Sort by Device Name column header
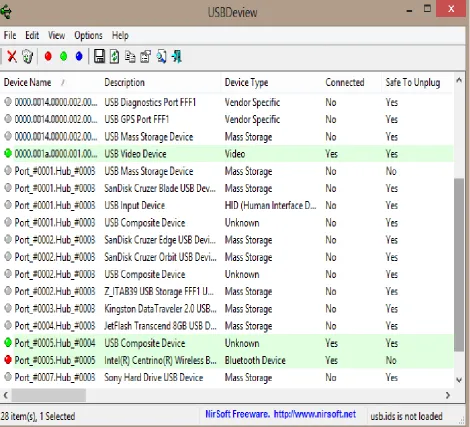The image size is (470, 427). coord(50,82)
